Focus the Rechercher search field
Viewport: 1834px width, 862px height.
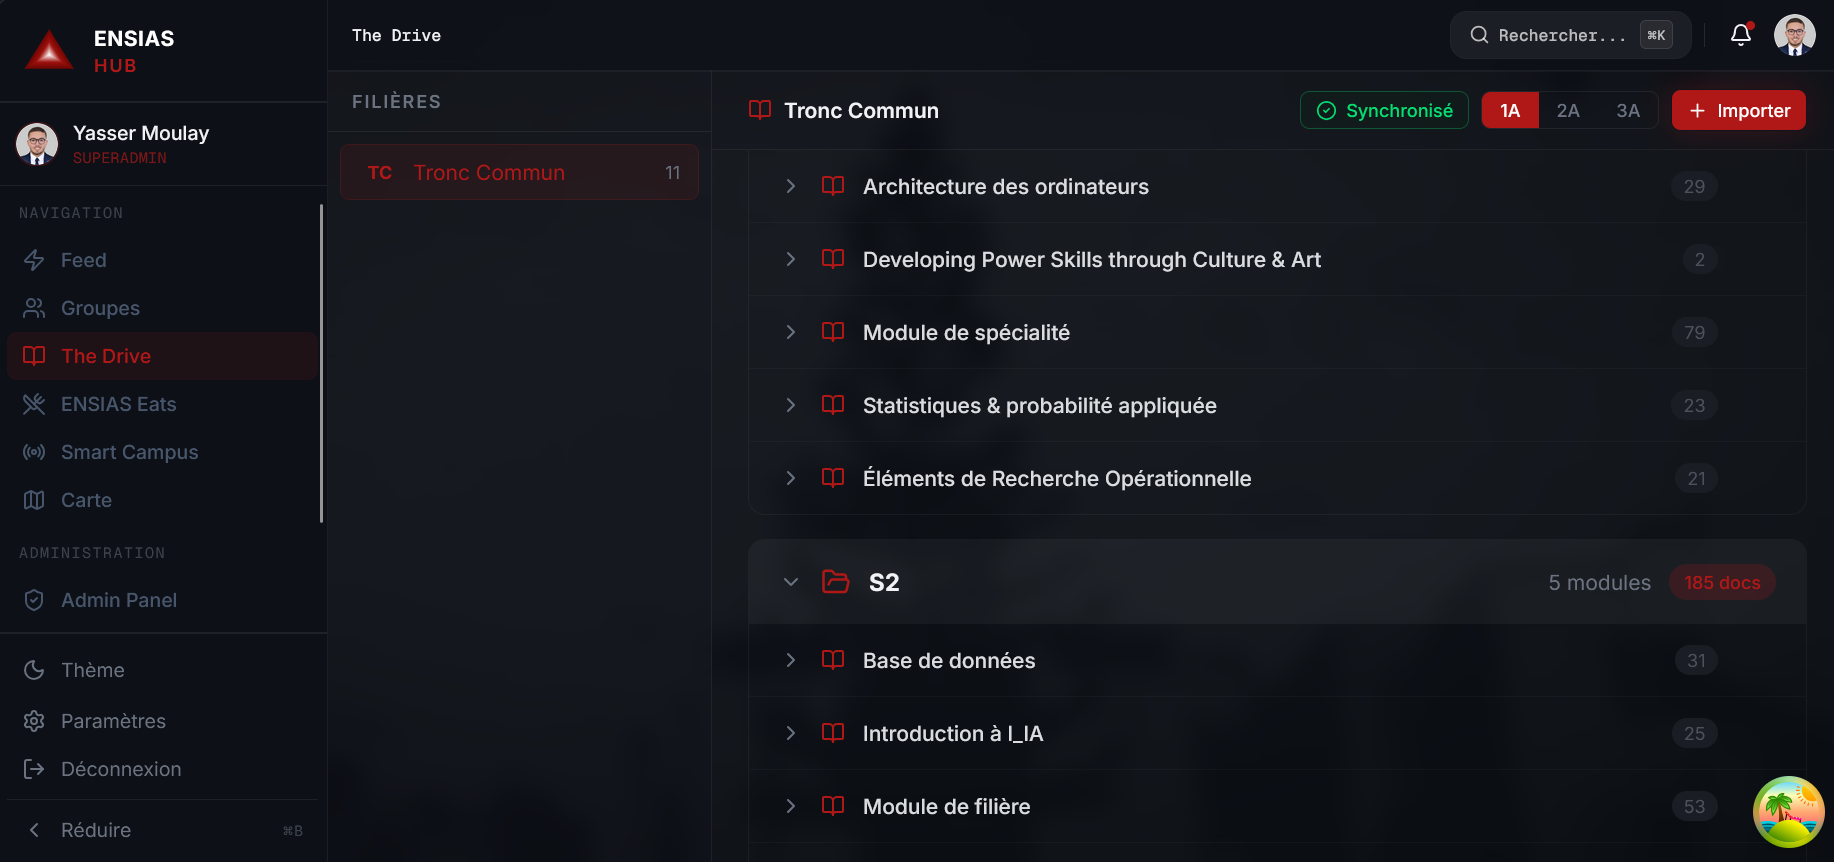[x=1570, y=35]
